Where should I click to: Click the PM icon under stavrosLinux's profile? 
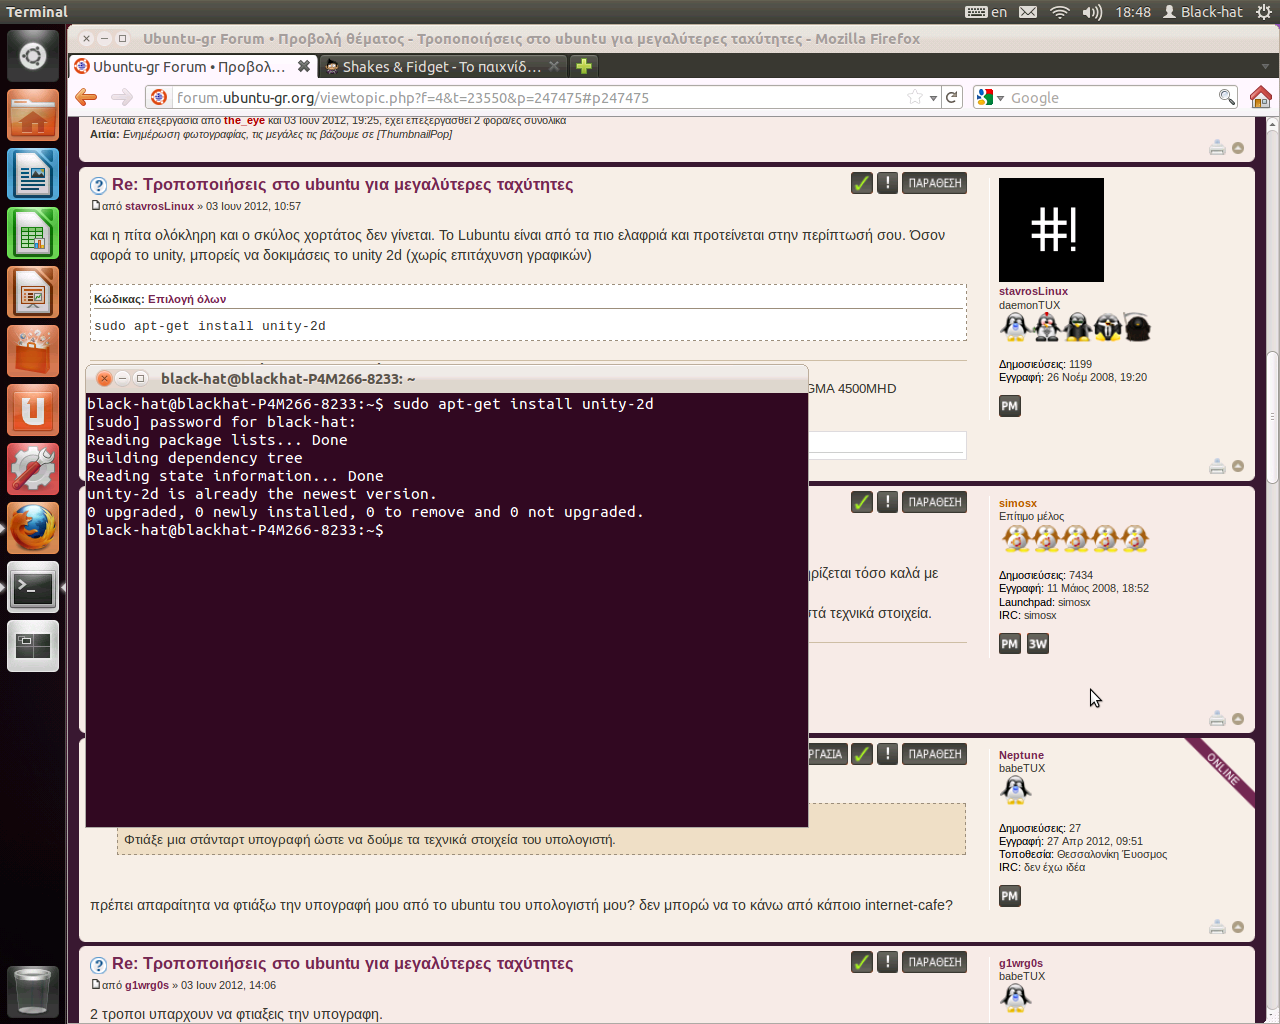(x=1009, y=406)
